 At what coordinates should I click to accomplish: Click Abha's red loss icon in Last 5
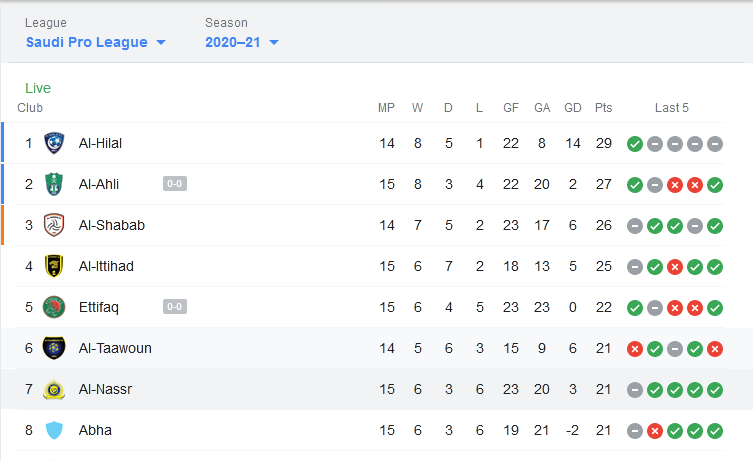tap(655, 431)
